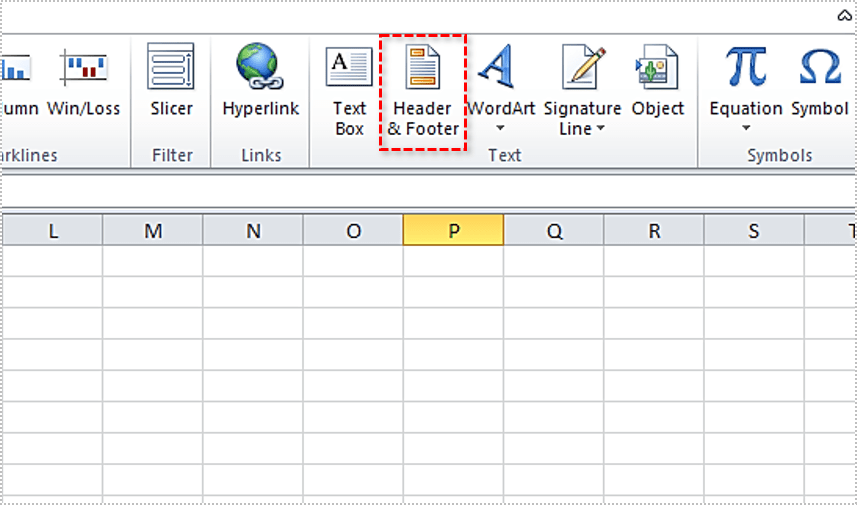Image resolution: width=857 pixels, height=505 pixels.
Task: Select column M header
Action: click(x=153, y=231)
